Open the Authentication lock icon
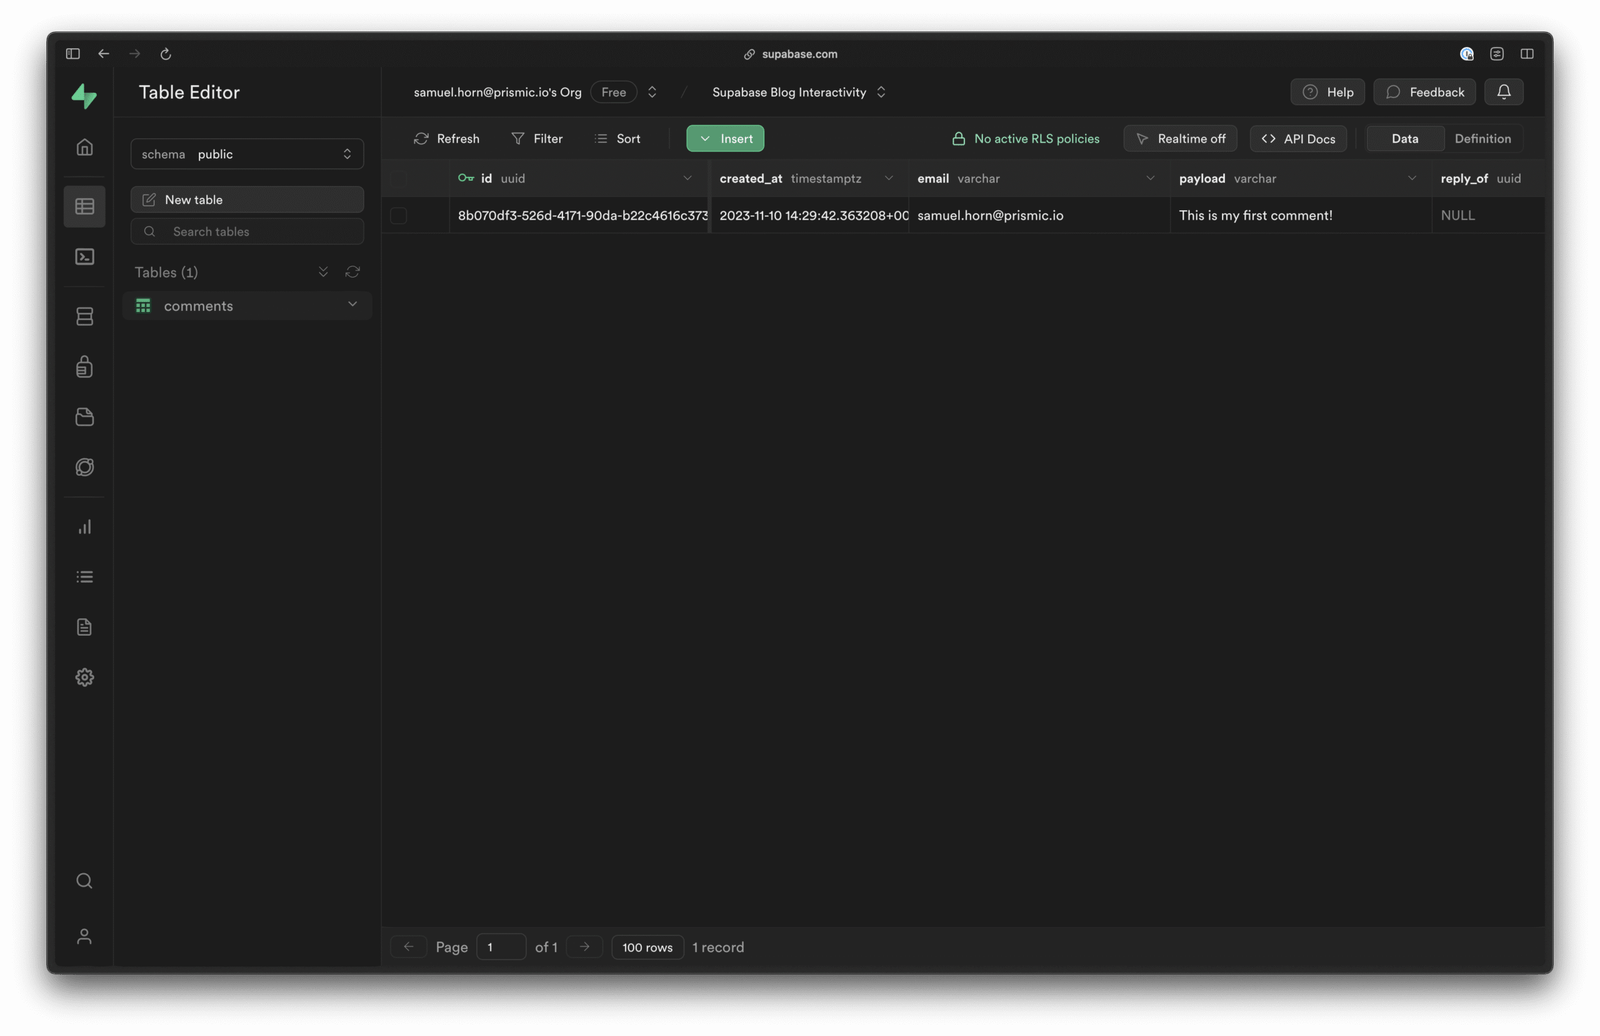The height and width of the screenshot is (1036, 1600). pyautogui.click(x=84, y=367)
